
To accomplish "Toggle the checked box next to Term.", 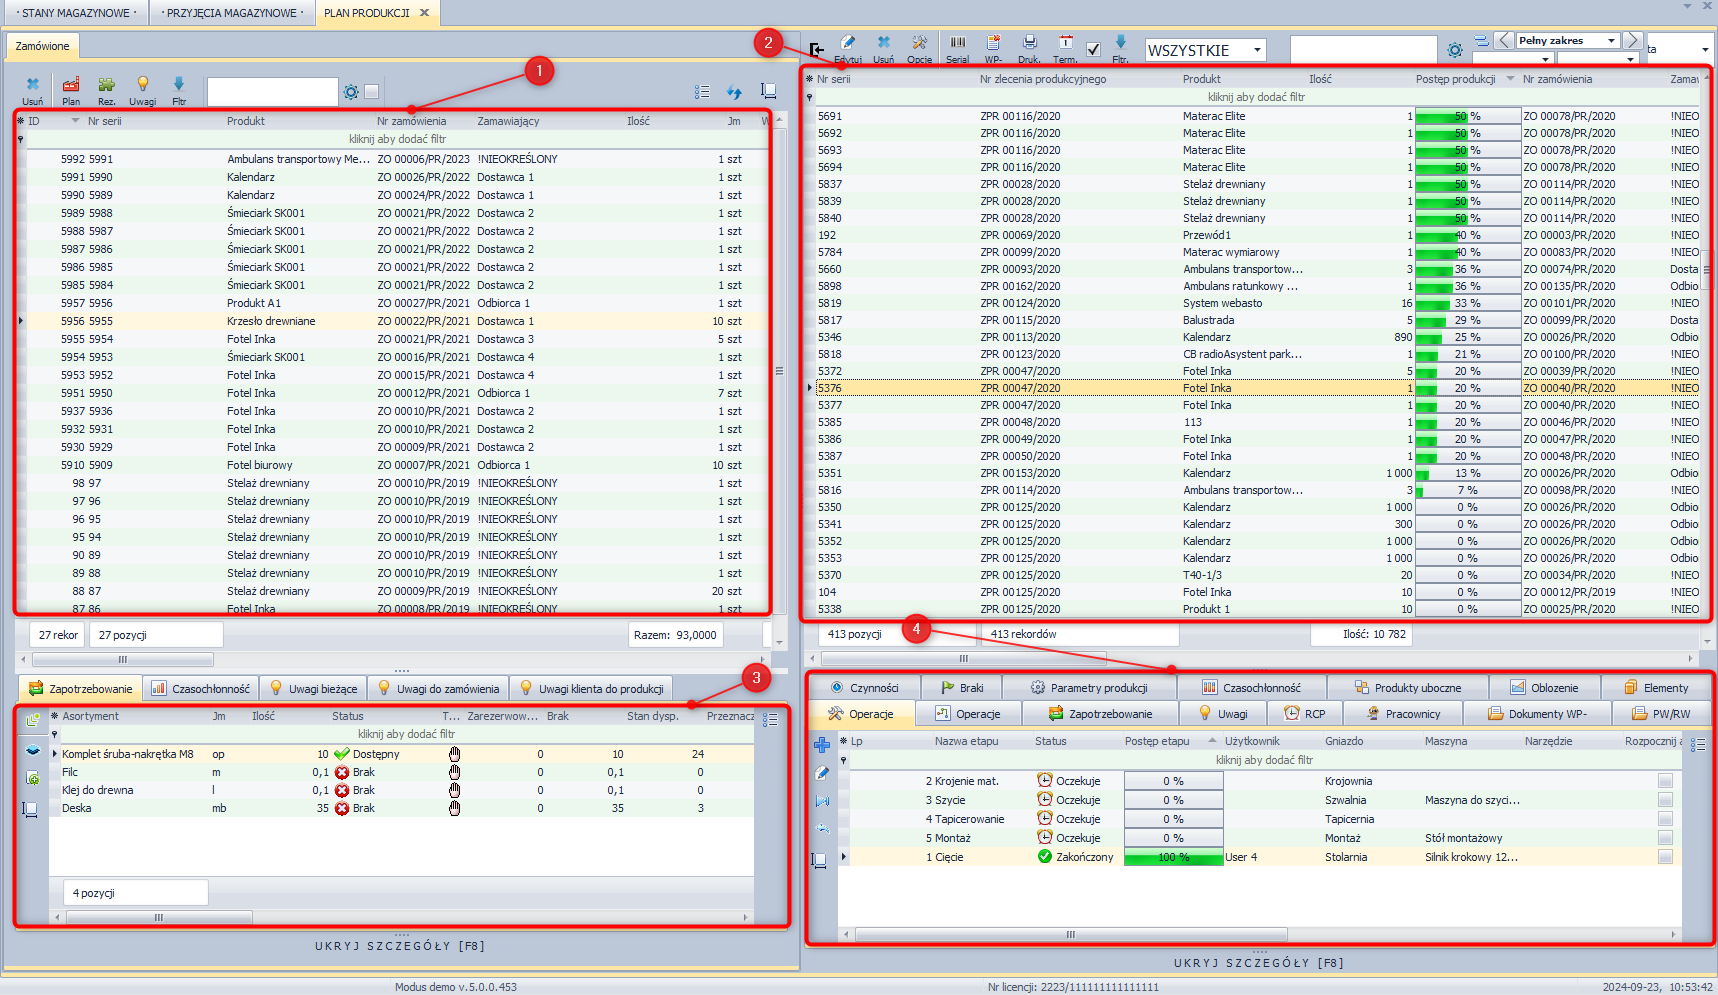I will (x=1093, y=49).
